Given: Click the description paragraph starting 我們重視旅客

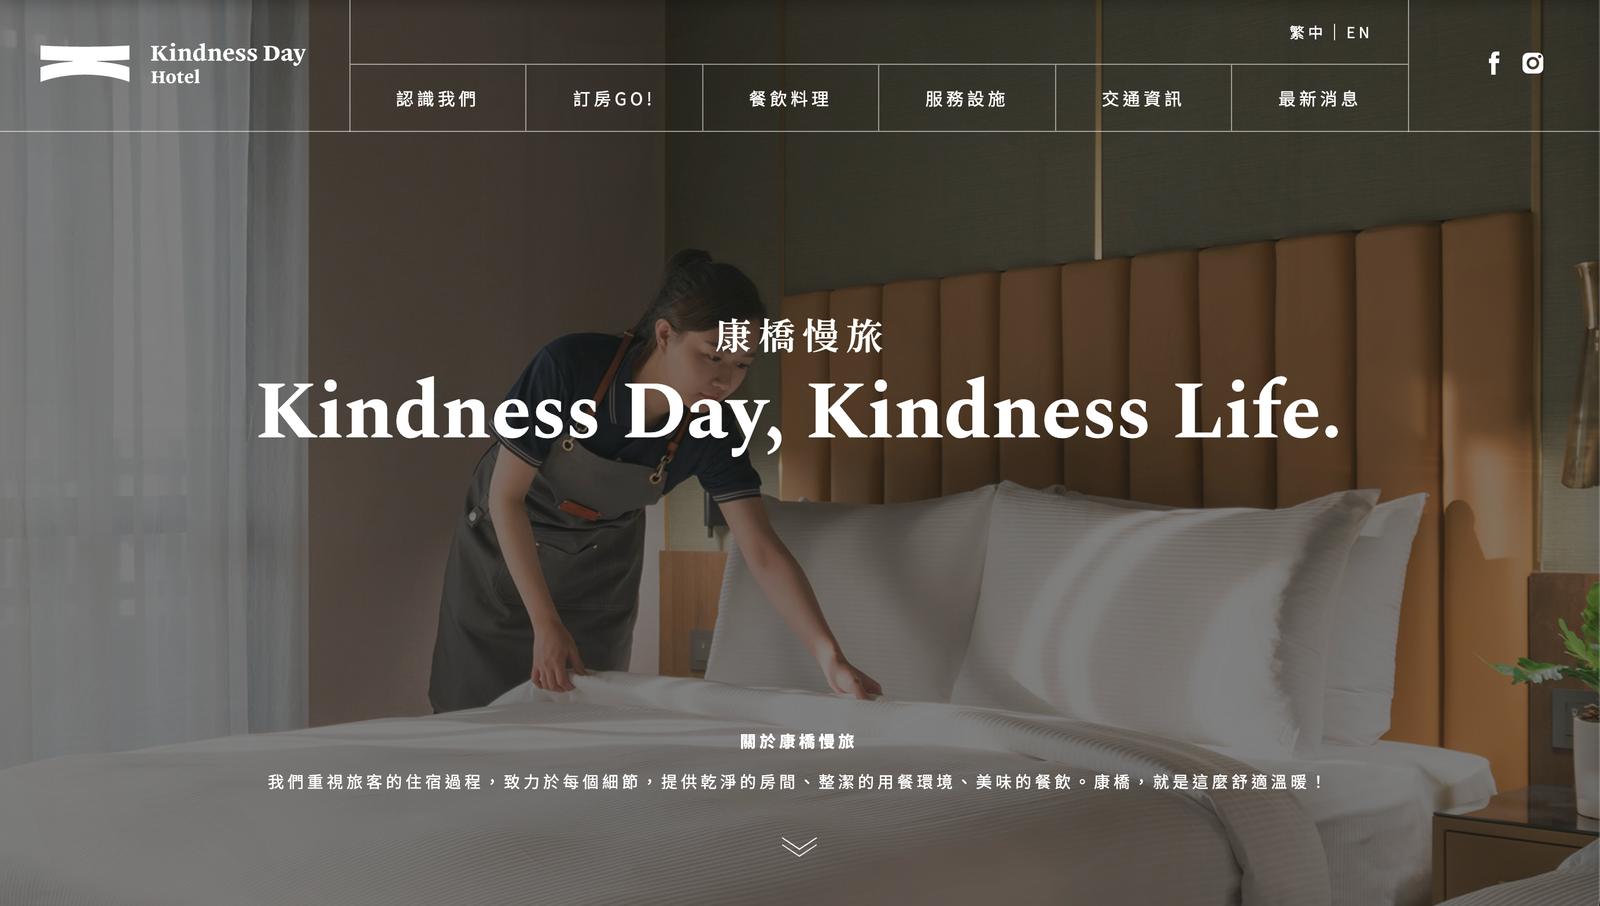Looking at the screenshot, I should 798,782.
